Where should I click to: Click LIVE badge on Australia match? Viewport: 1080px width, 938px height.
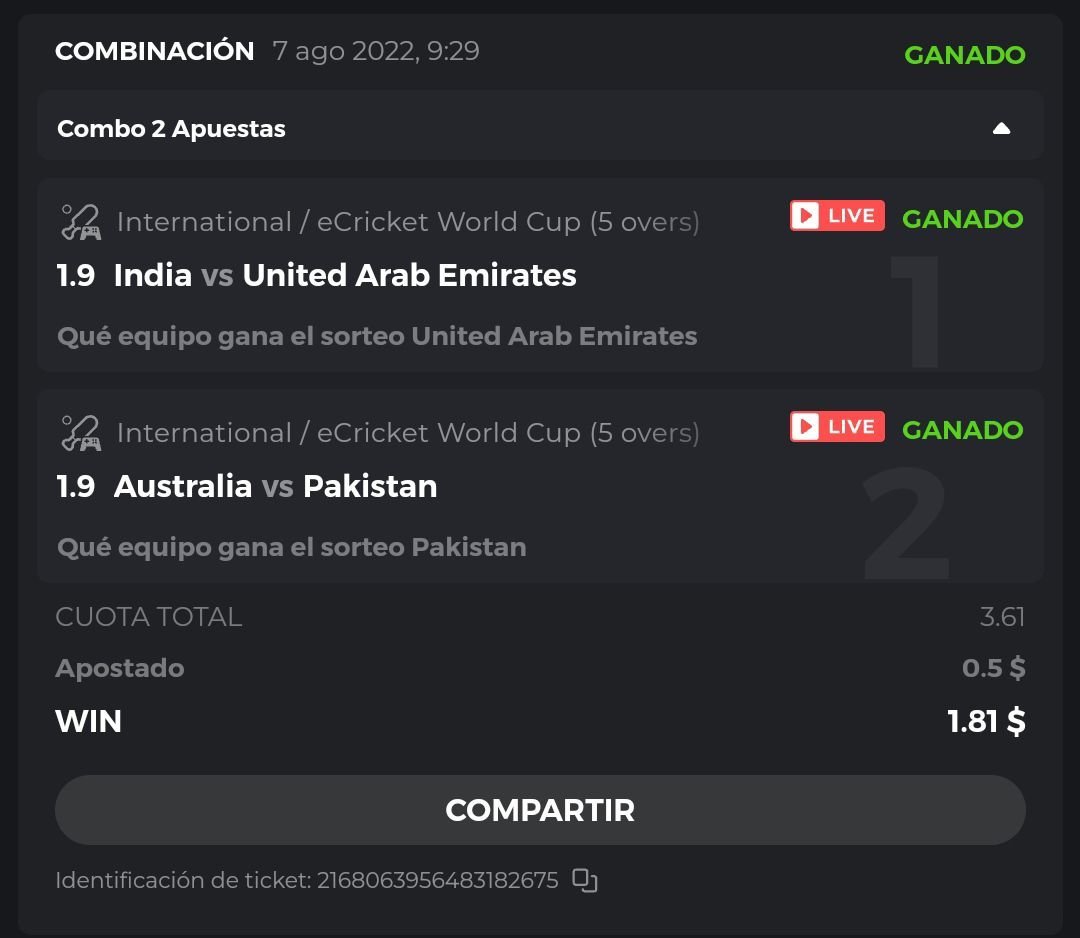pyautogui.click(x=837, y=427)
